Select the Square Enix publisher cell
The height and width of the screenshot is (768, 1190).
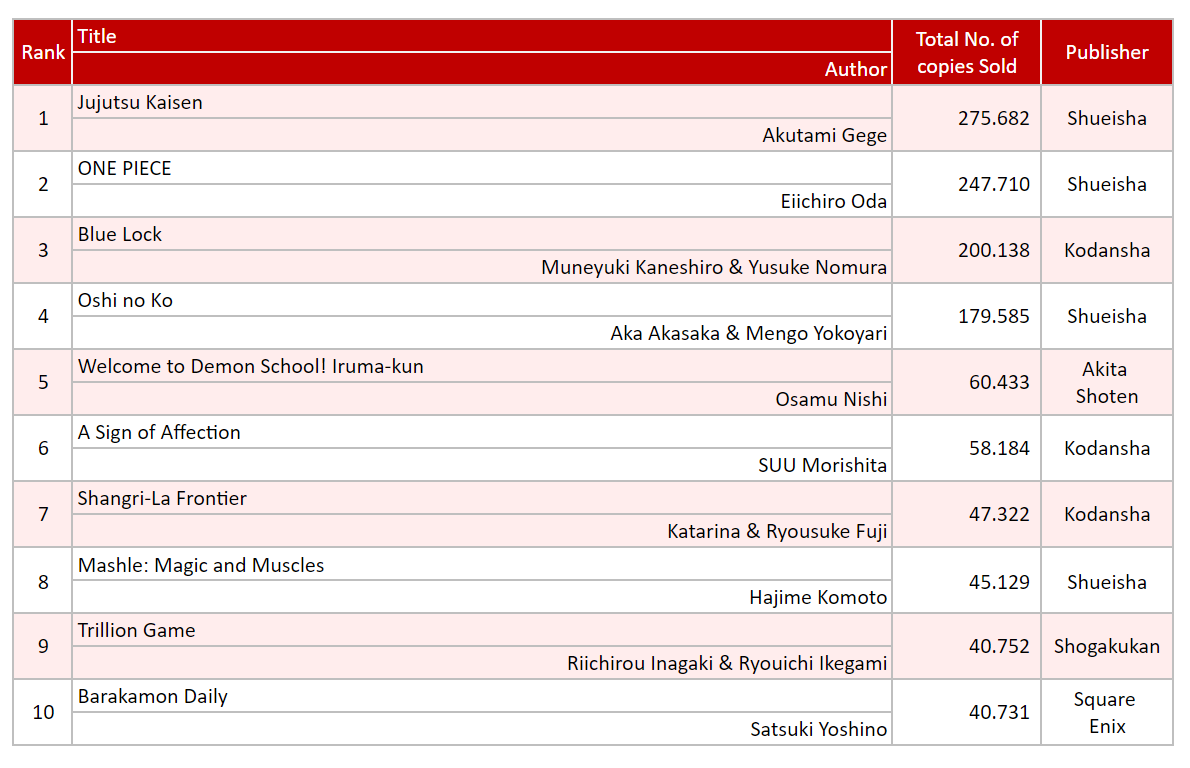[x=1107, y=713]
